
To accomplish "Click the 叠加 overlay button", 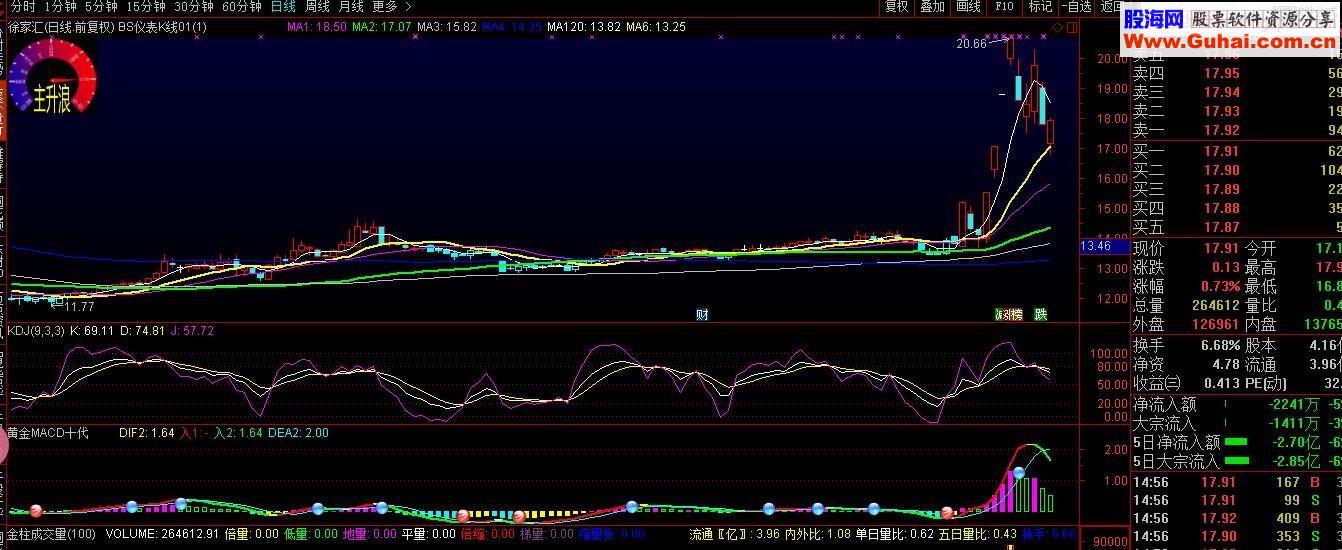I will coord(933,6).
